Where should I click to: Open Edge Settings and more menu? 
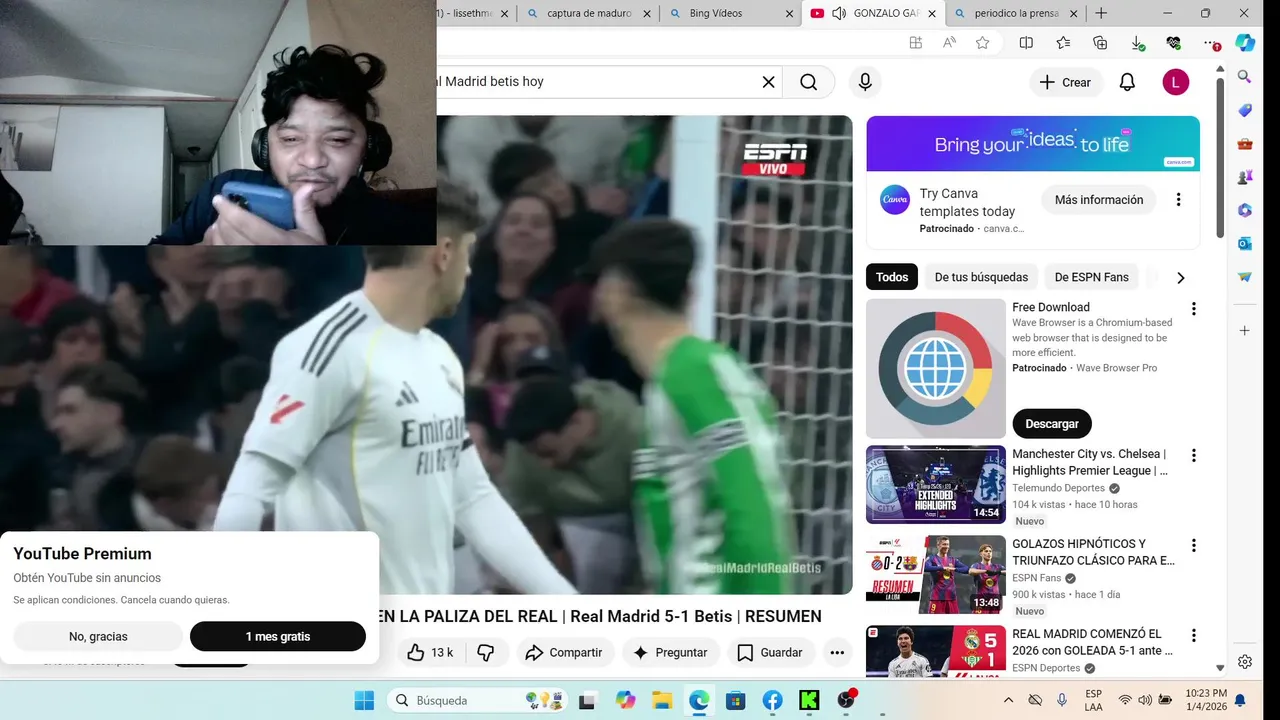(1211, 43)
